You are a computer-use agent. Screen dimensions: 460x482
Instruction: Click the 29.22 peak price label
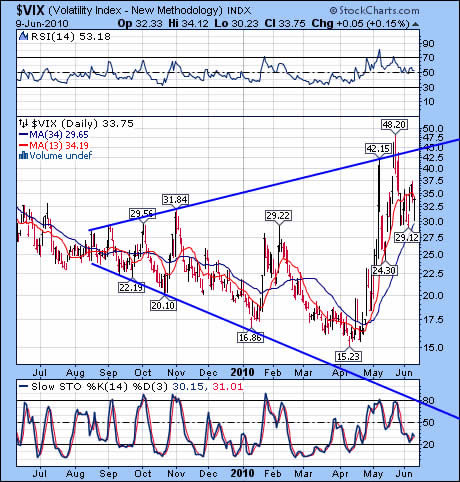click(278, 216)
